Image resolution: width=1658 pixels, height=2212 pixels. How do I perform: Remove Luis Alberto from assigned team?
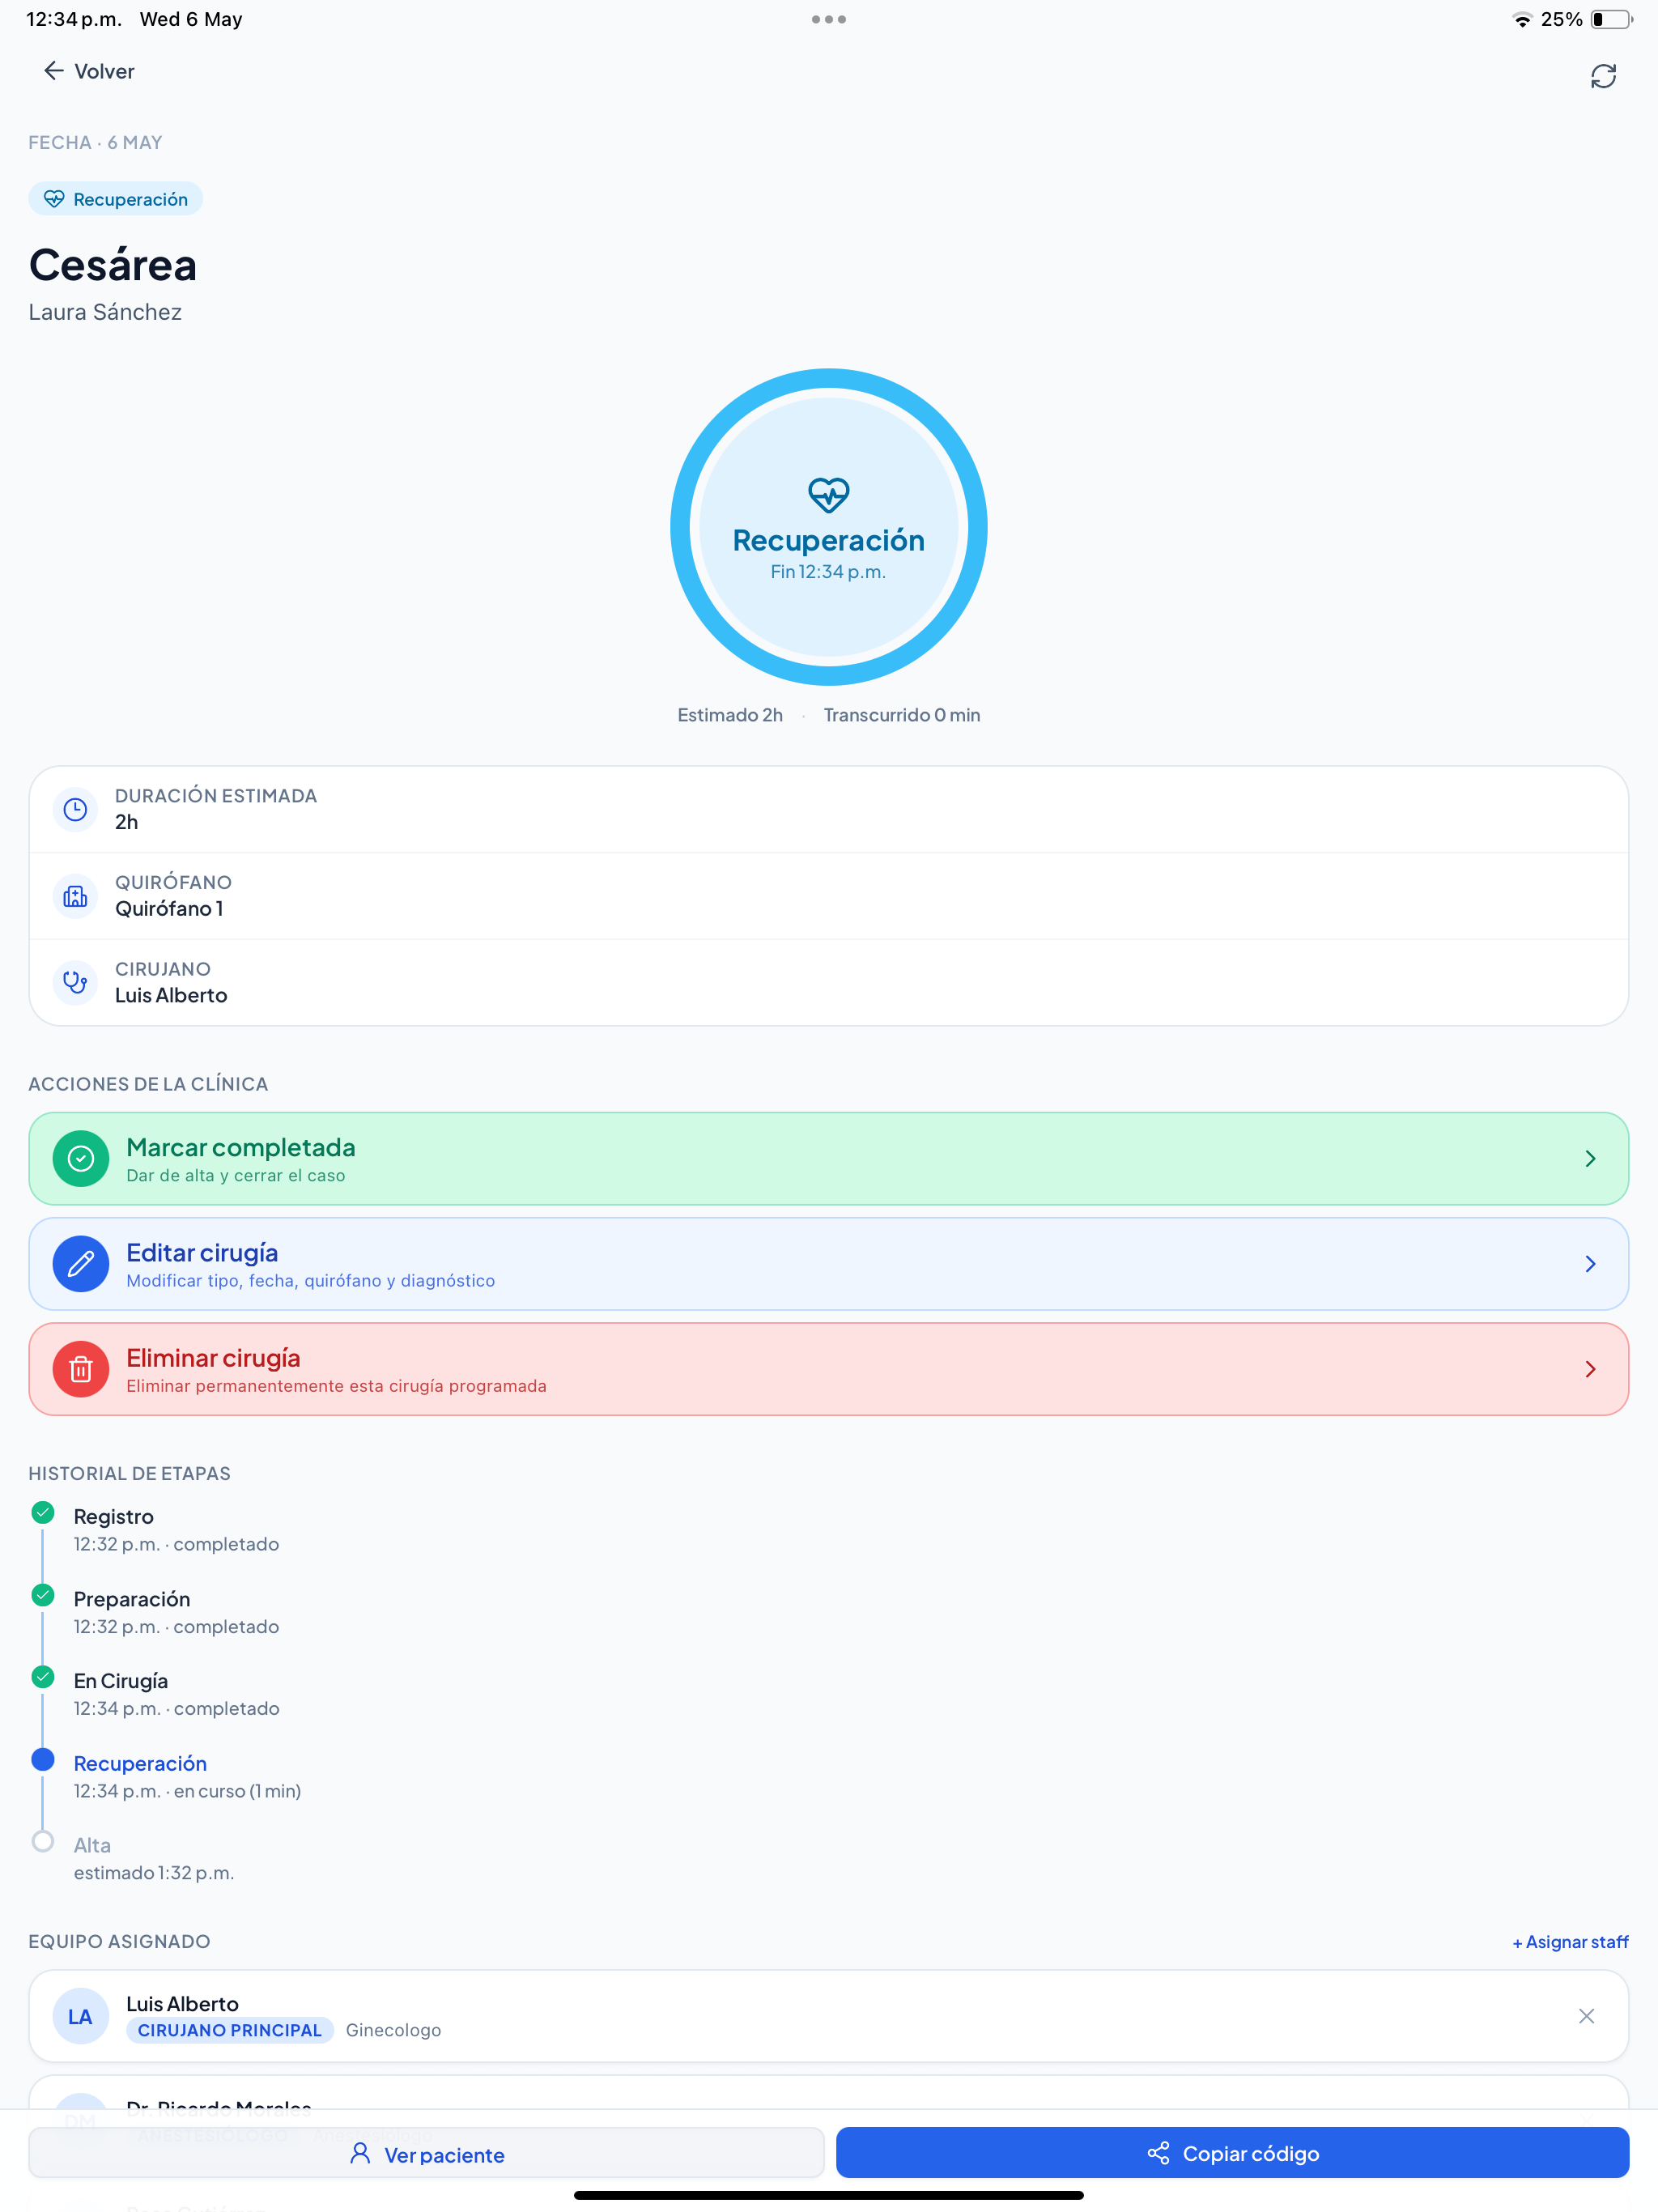point(1586,2016)
